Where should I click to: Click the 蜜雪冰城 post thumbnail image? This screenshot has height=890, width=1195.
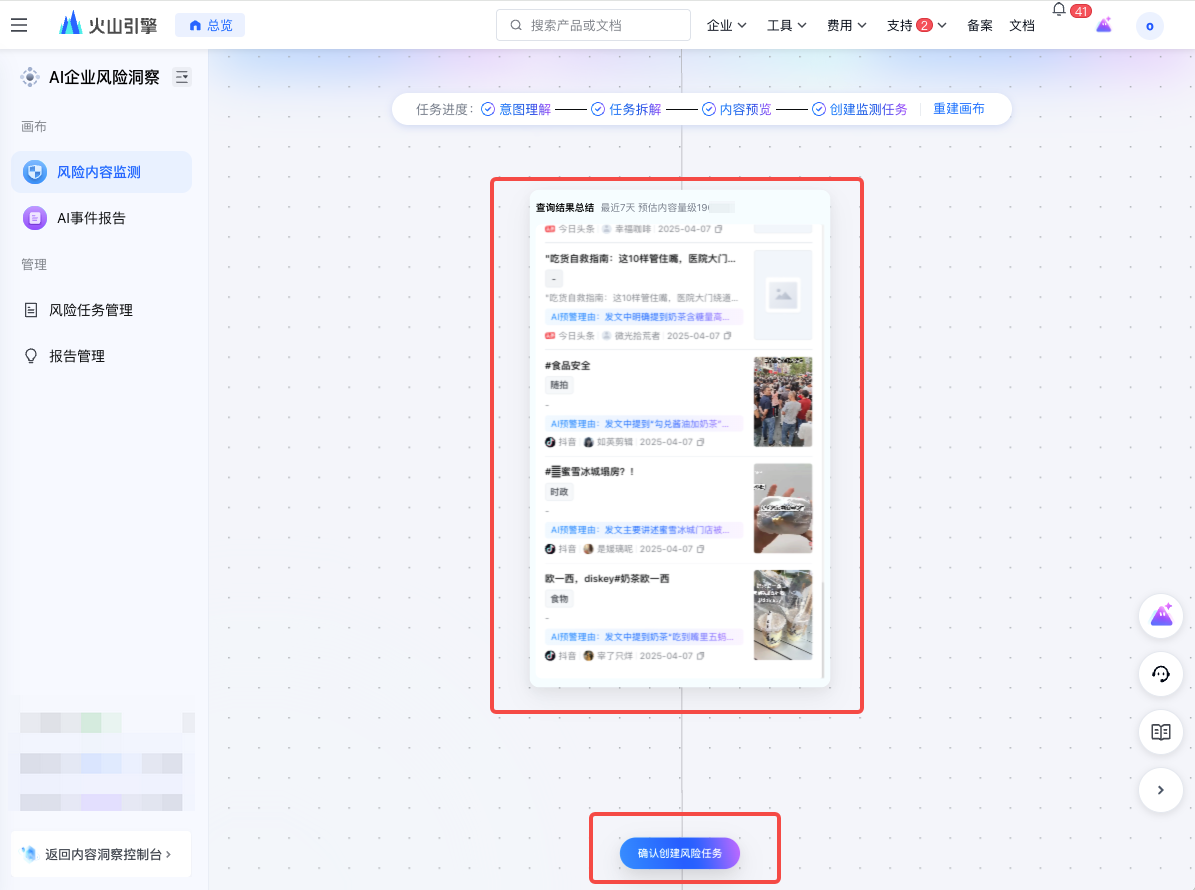[x=782, y=508]
